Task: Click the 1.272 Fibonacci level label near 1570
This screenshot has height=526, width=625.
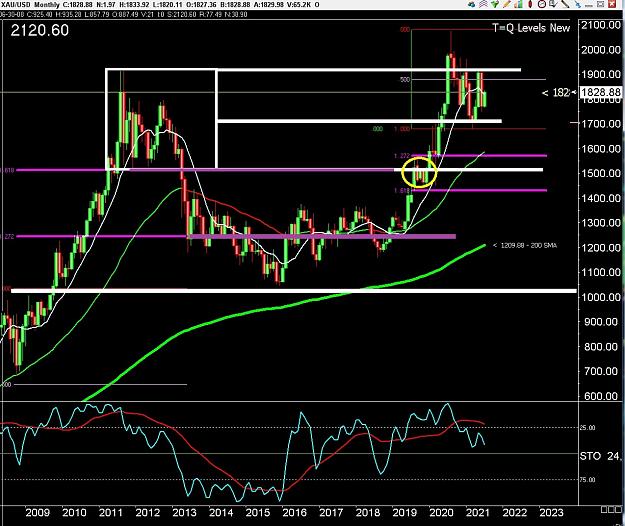Action: 402,156
